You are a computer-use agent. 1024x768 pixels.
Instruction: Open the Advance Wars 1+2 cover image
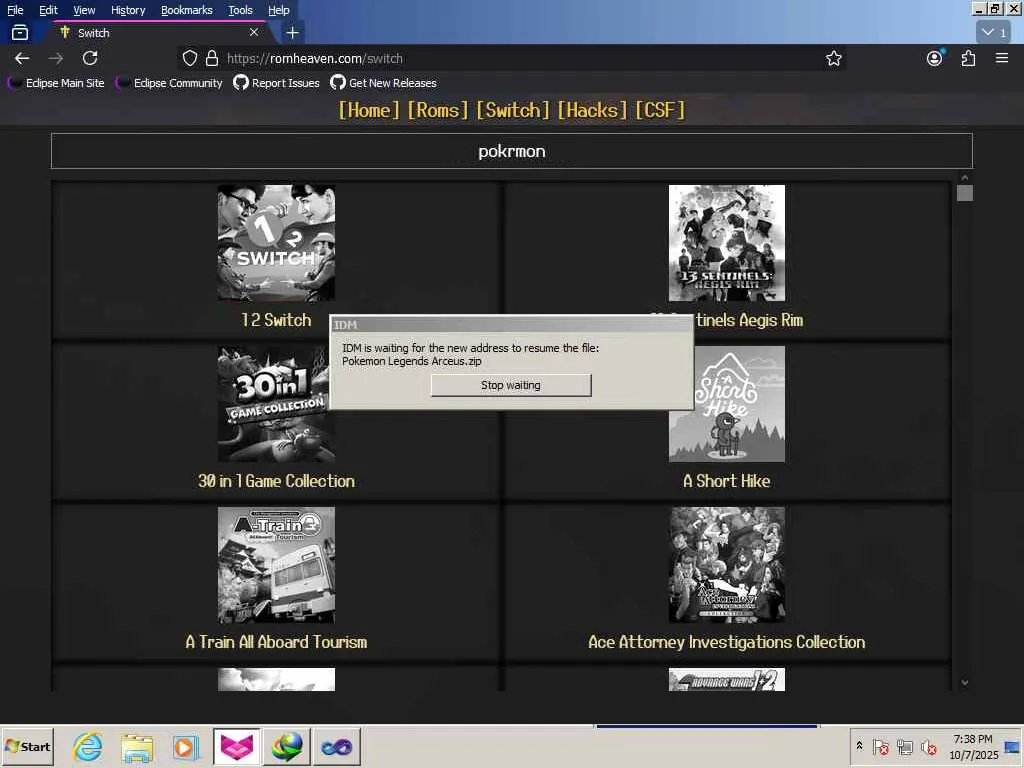tap(727, 679)
